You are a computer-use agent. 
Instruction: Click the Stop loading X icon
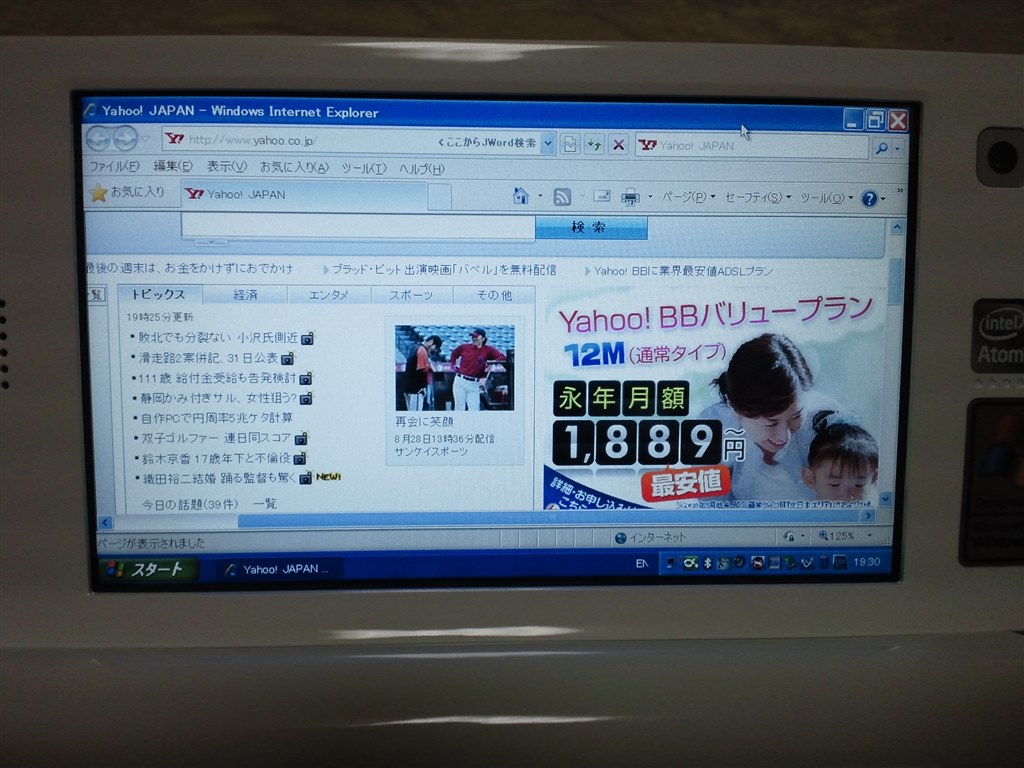(618, 144)
